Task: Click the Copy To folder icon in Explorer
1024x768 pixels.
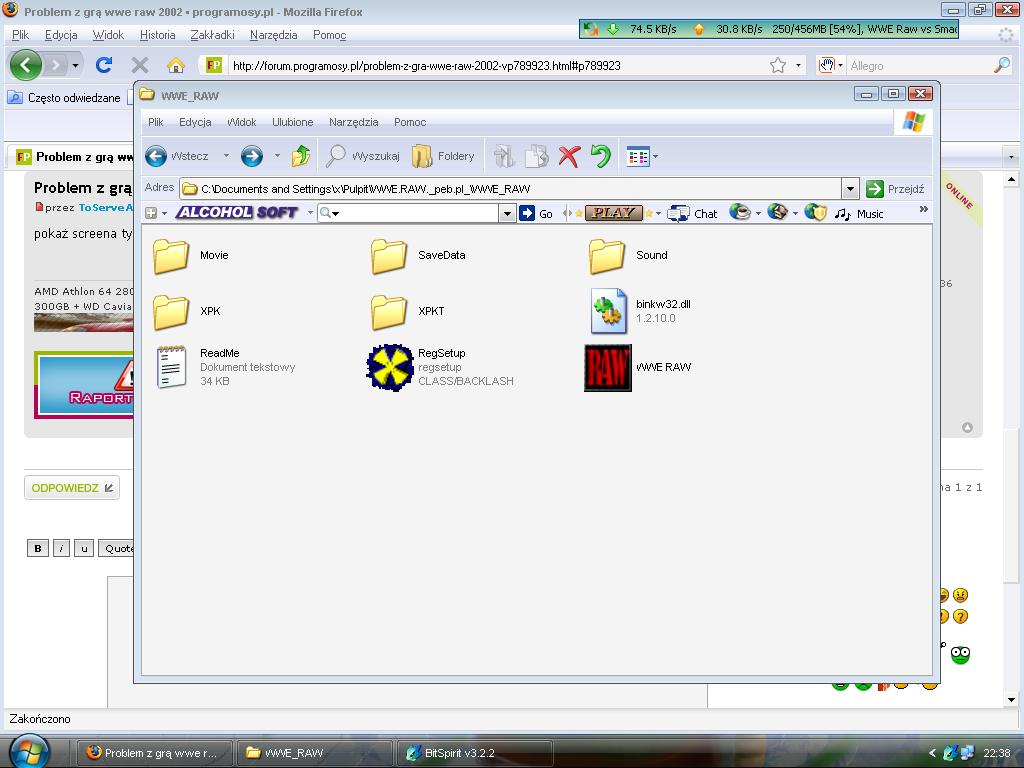Action: point(537,156)
